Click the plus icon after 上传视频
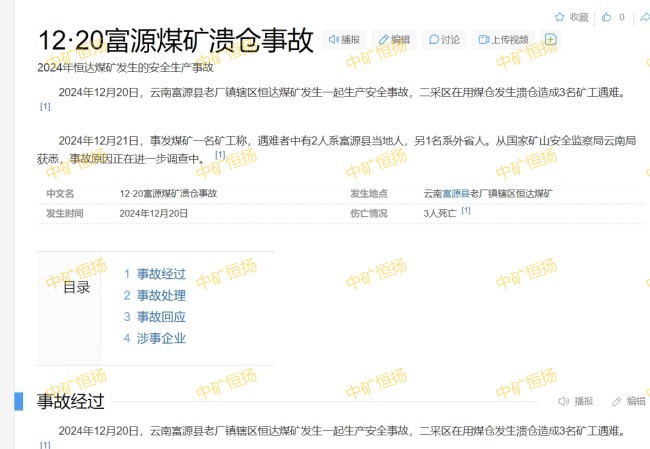The height and width of the screenshot is (449, 650). point(550,40)
